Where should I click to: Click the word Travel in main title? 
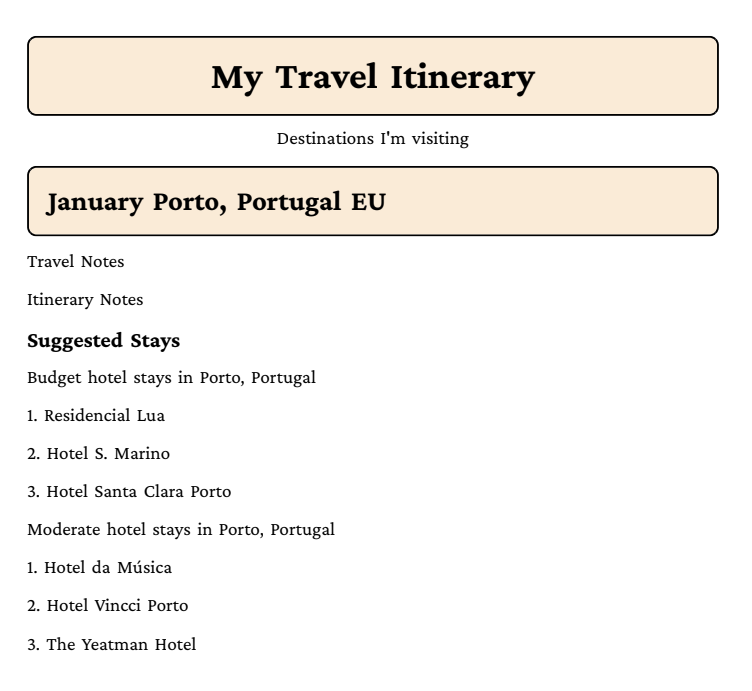coord(326,77)
